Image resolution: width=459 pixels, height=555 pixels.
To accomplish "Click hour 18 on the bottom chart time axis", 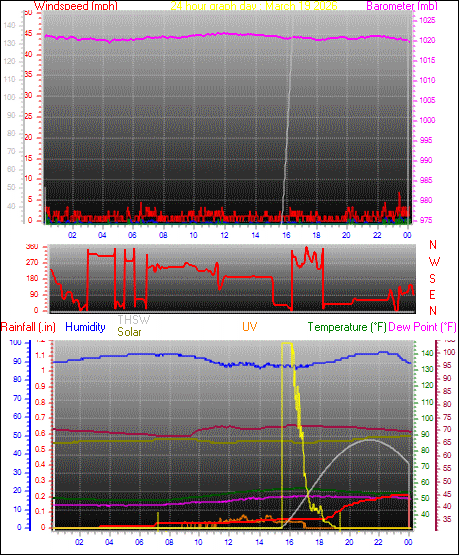I will [319, 542].
